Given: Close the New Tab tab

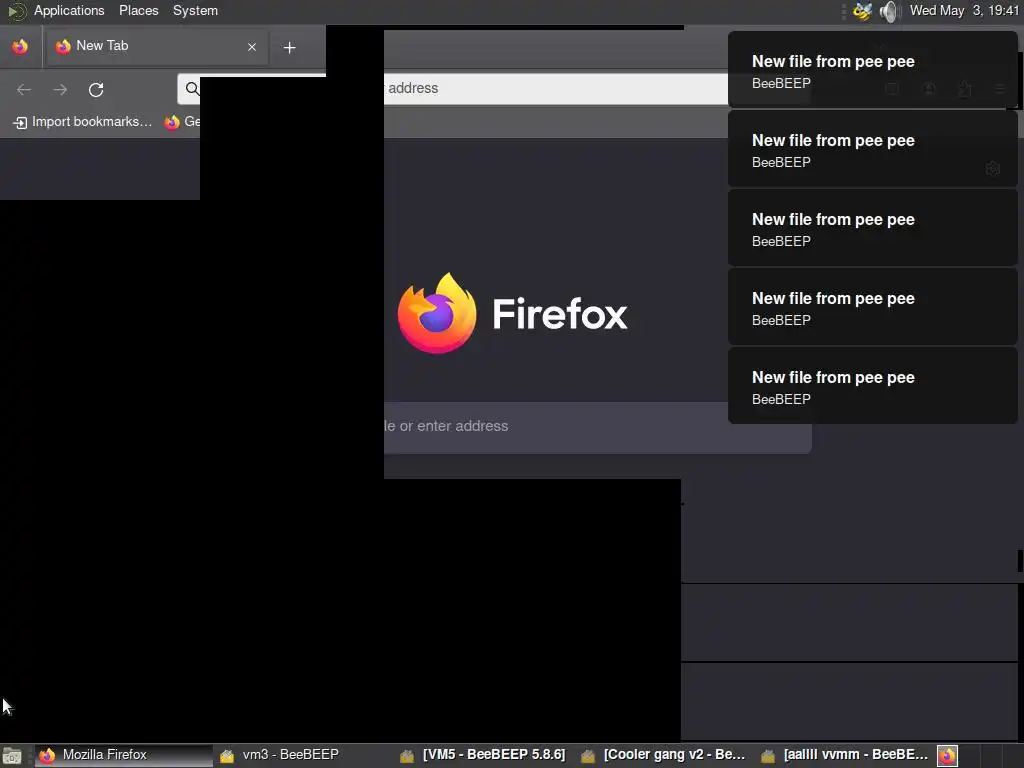Looking at the screenshot, I should (252, 47).
